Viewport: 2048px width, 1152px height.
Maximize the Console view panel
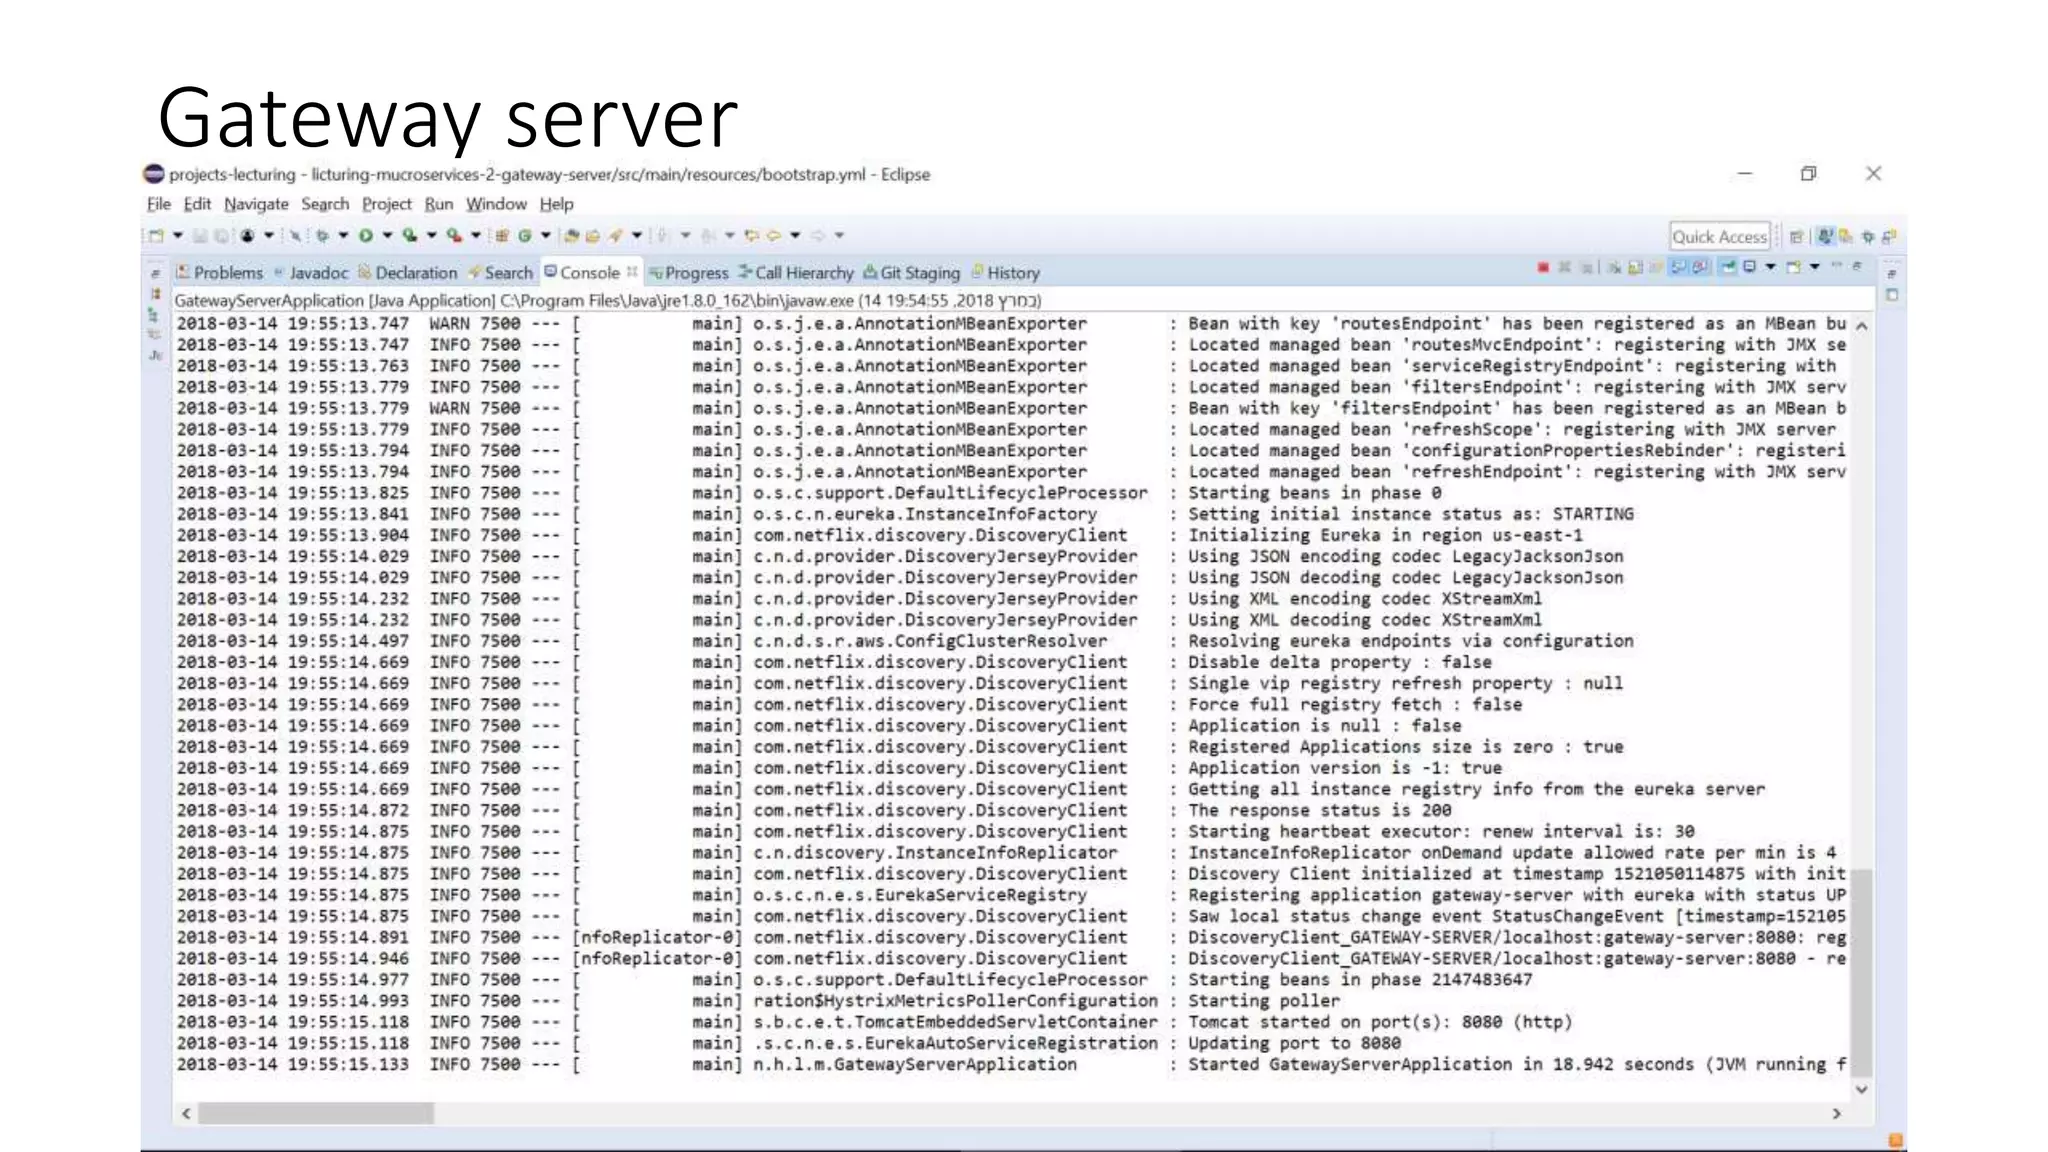1857,266
